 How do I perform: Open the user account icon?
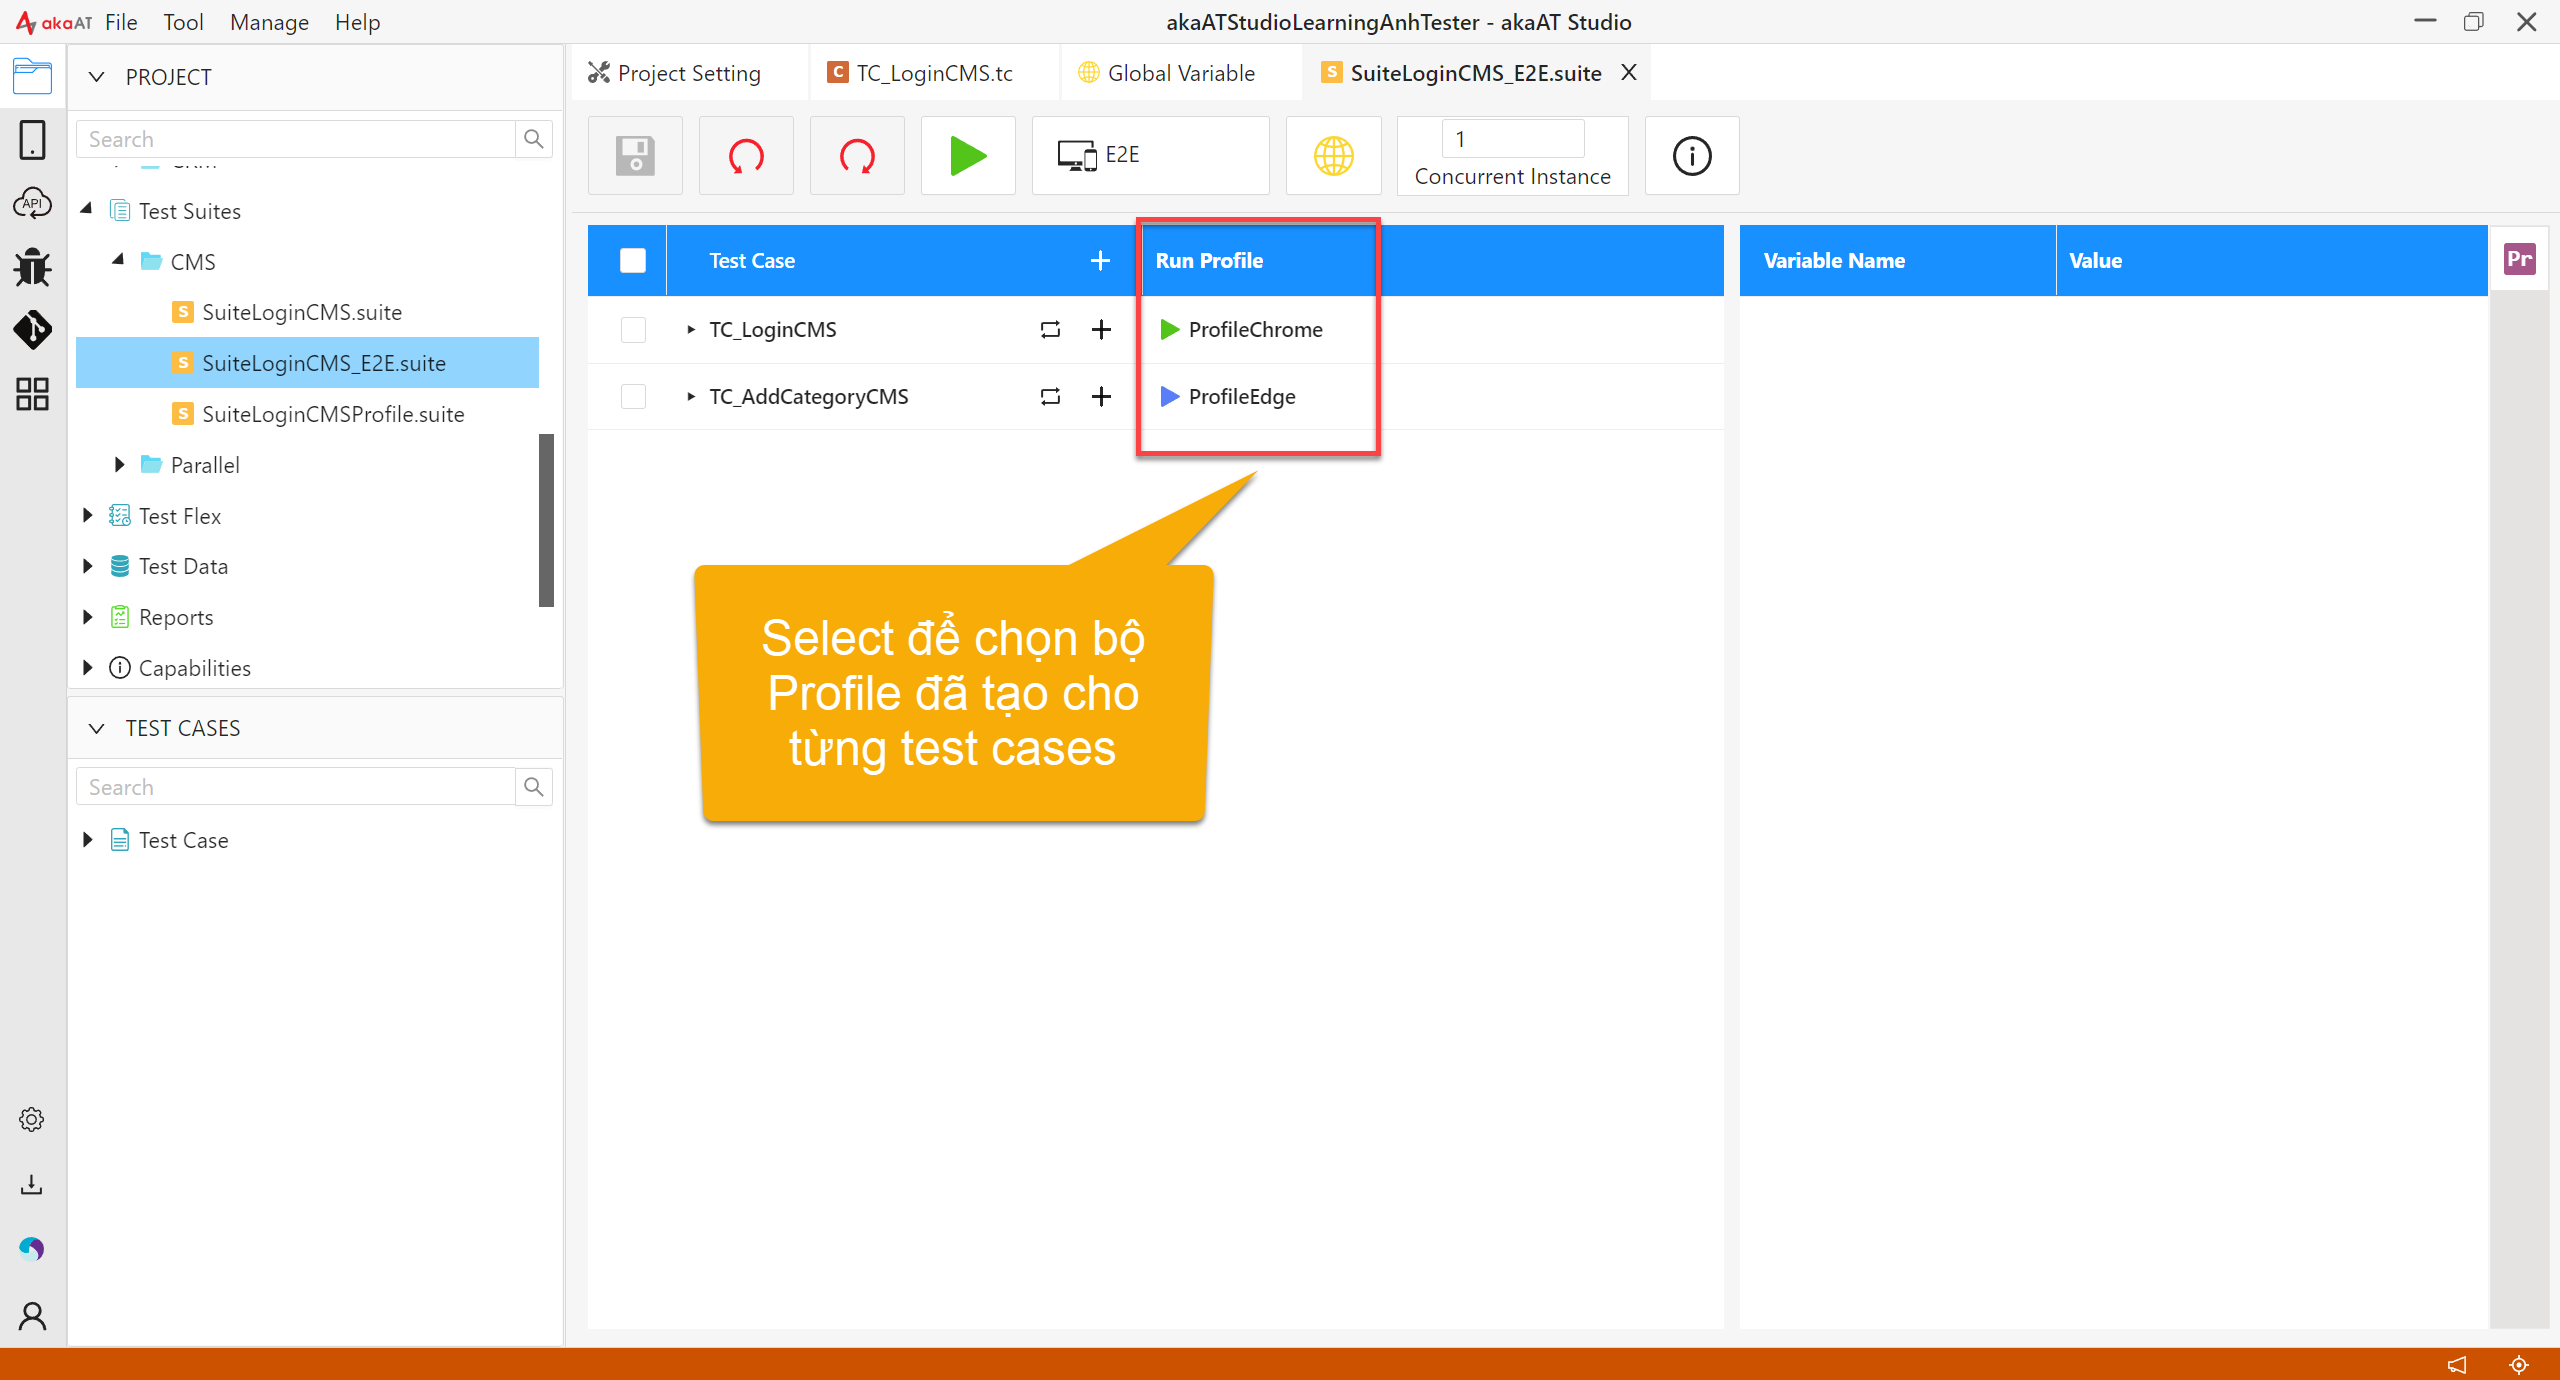32,1316
